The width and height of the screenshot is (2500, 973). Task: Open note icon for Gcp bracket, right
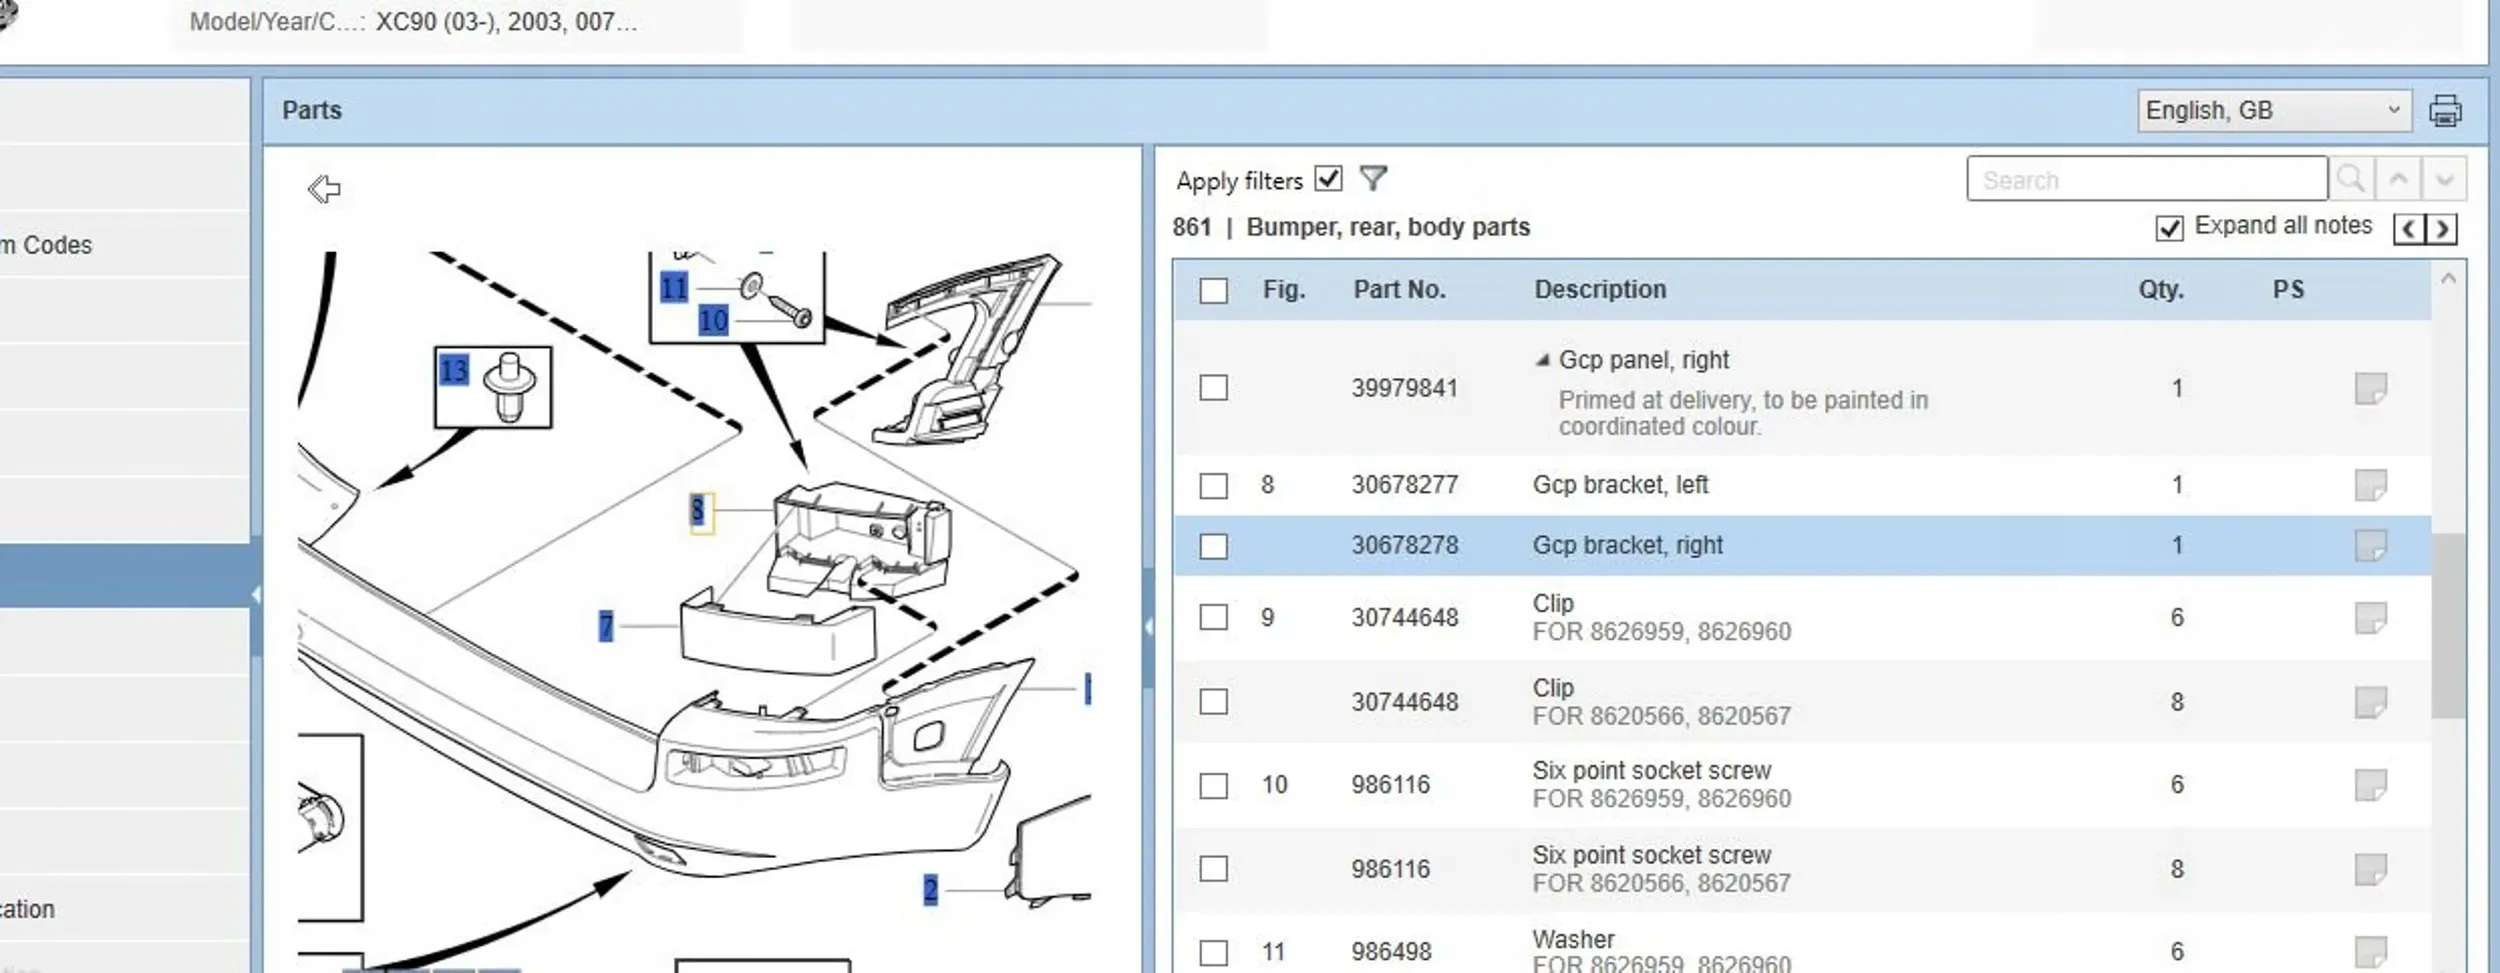2370,546
